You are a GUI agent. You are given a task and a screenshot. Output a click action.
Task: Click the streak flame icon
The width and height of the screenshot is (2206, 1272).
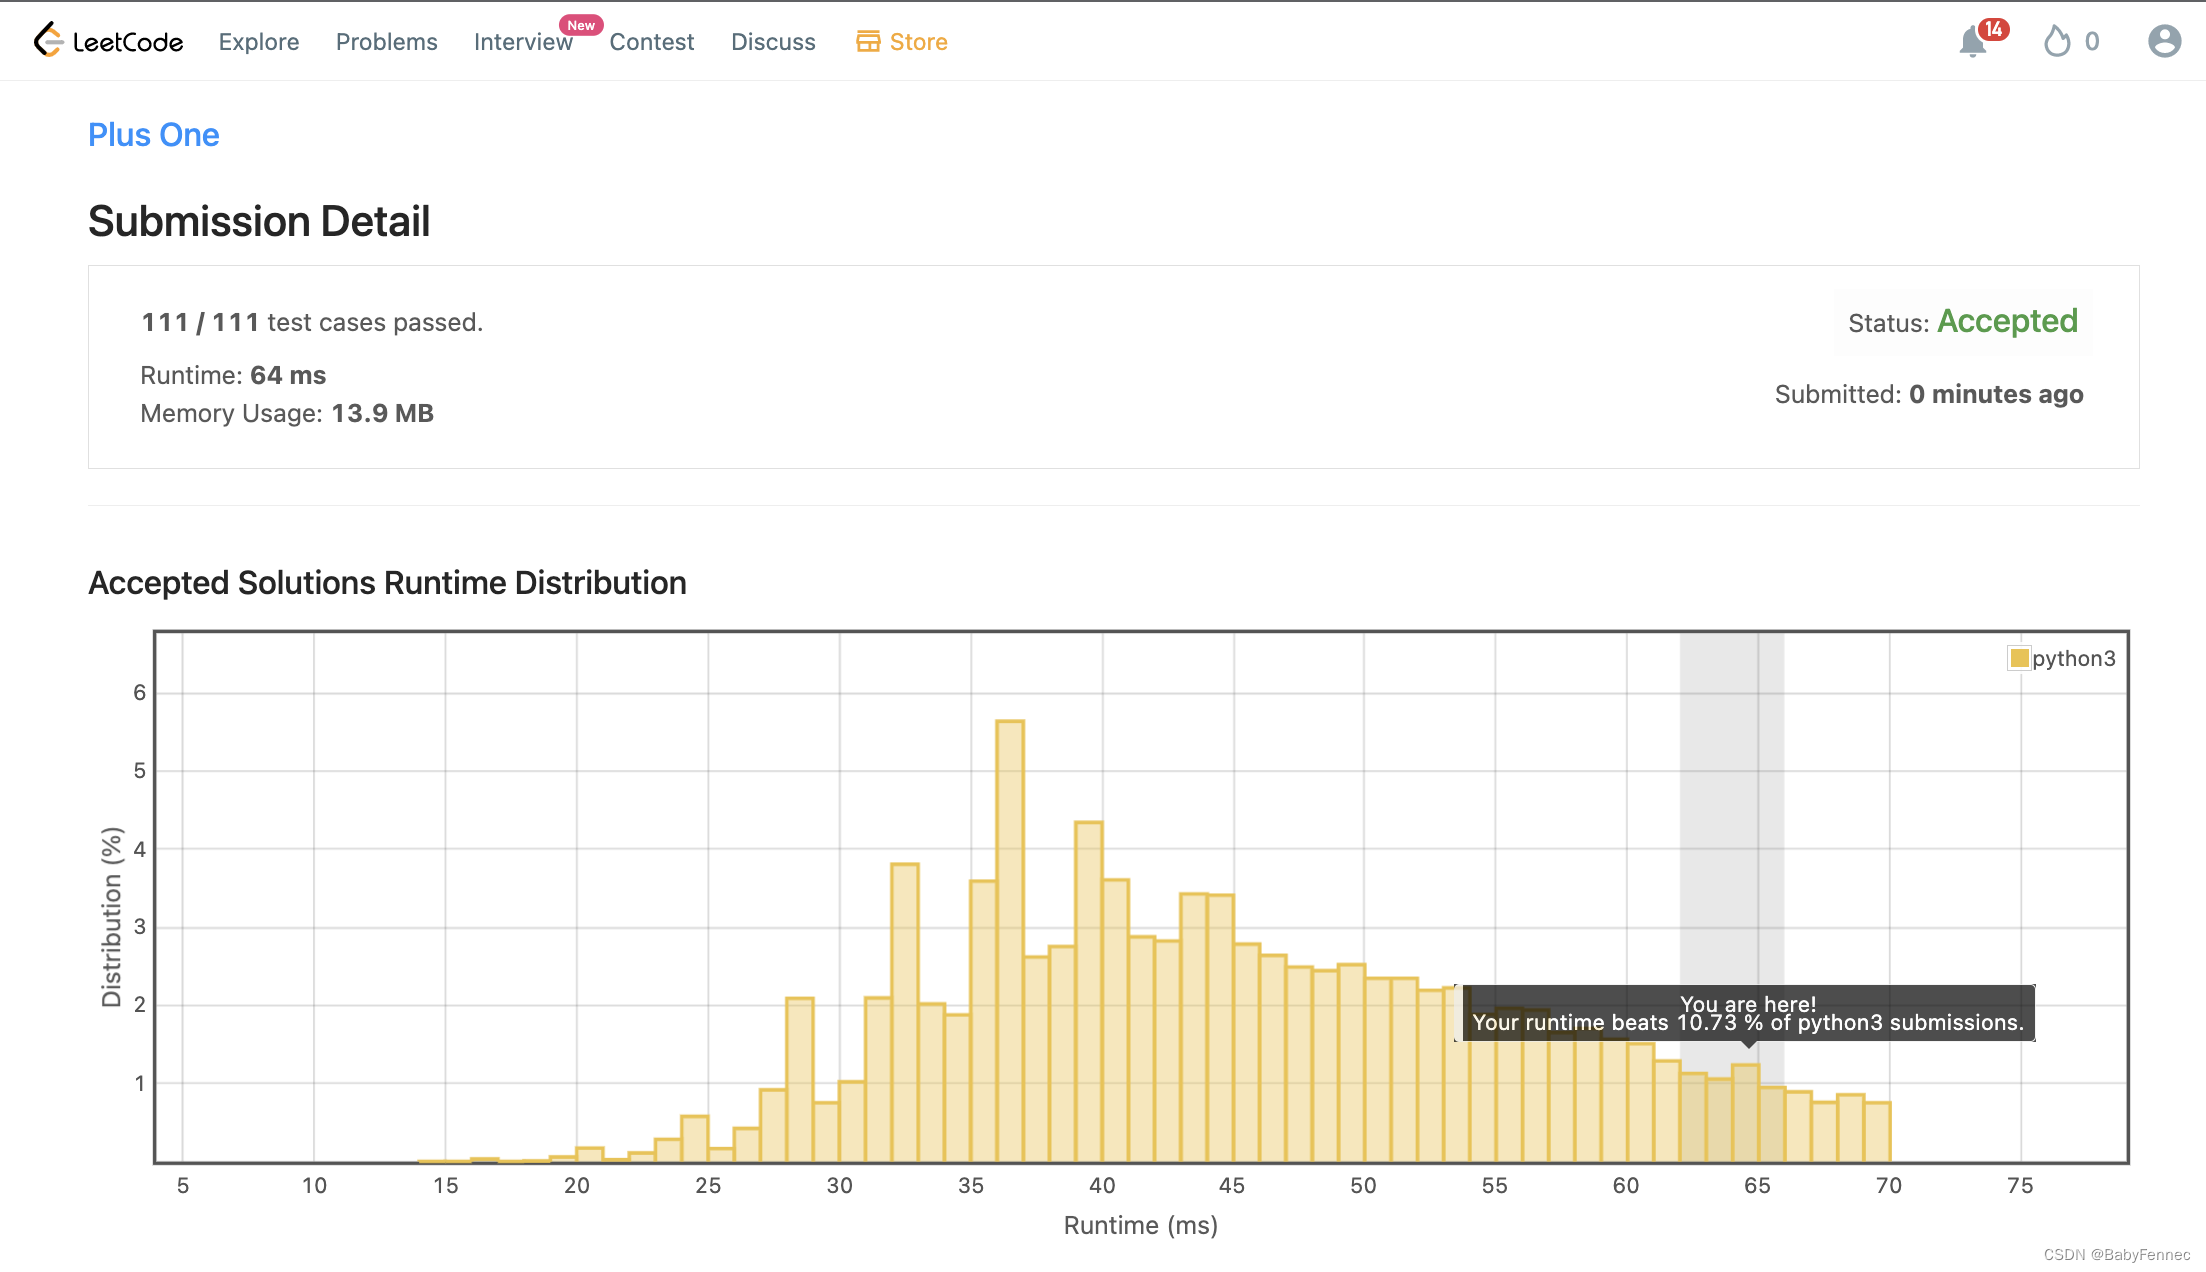click(x=2056, y=42)
